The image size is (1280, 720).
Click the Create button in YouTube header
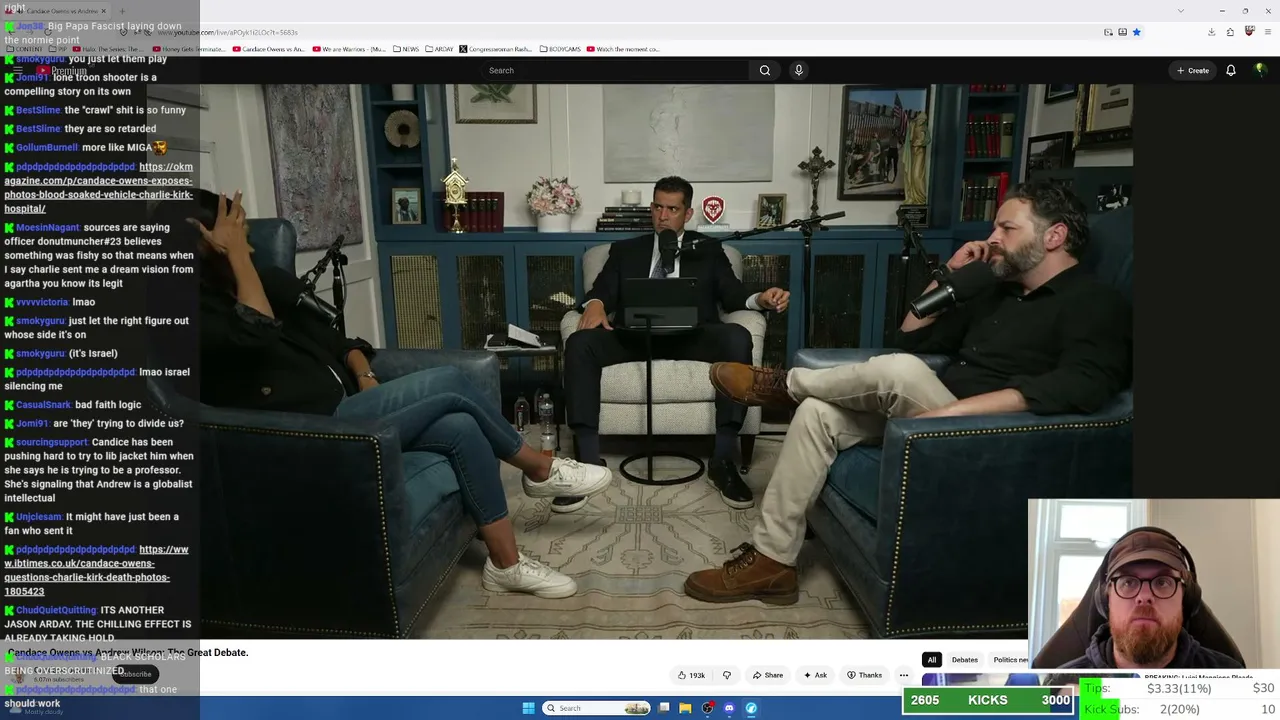point(1193,70)
